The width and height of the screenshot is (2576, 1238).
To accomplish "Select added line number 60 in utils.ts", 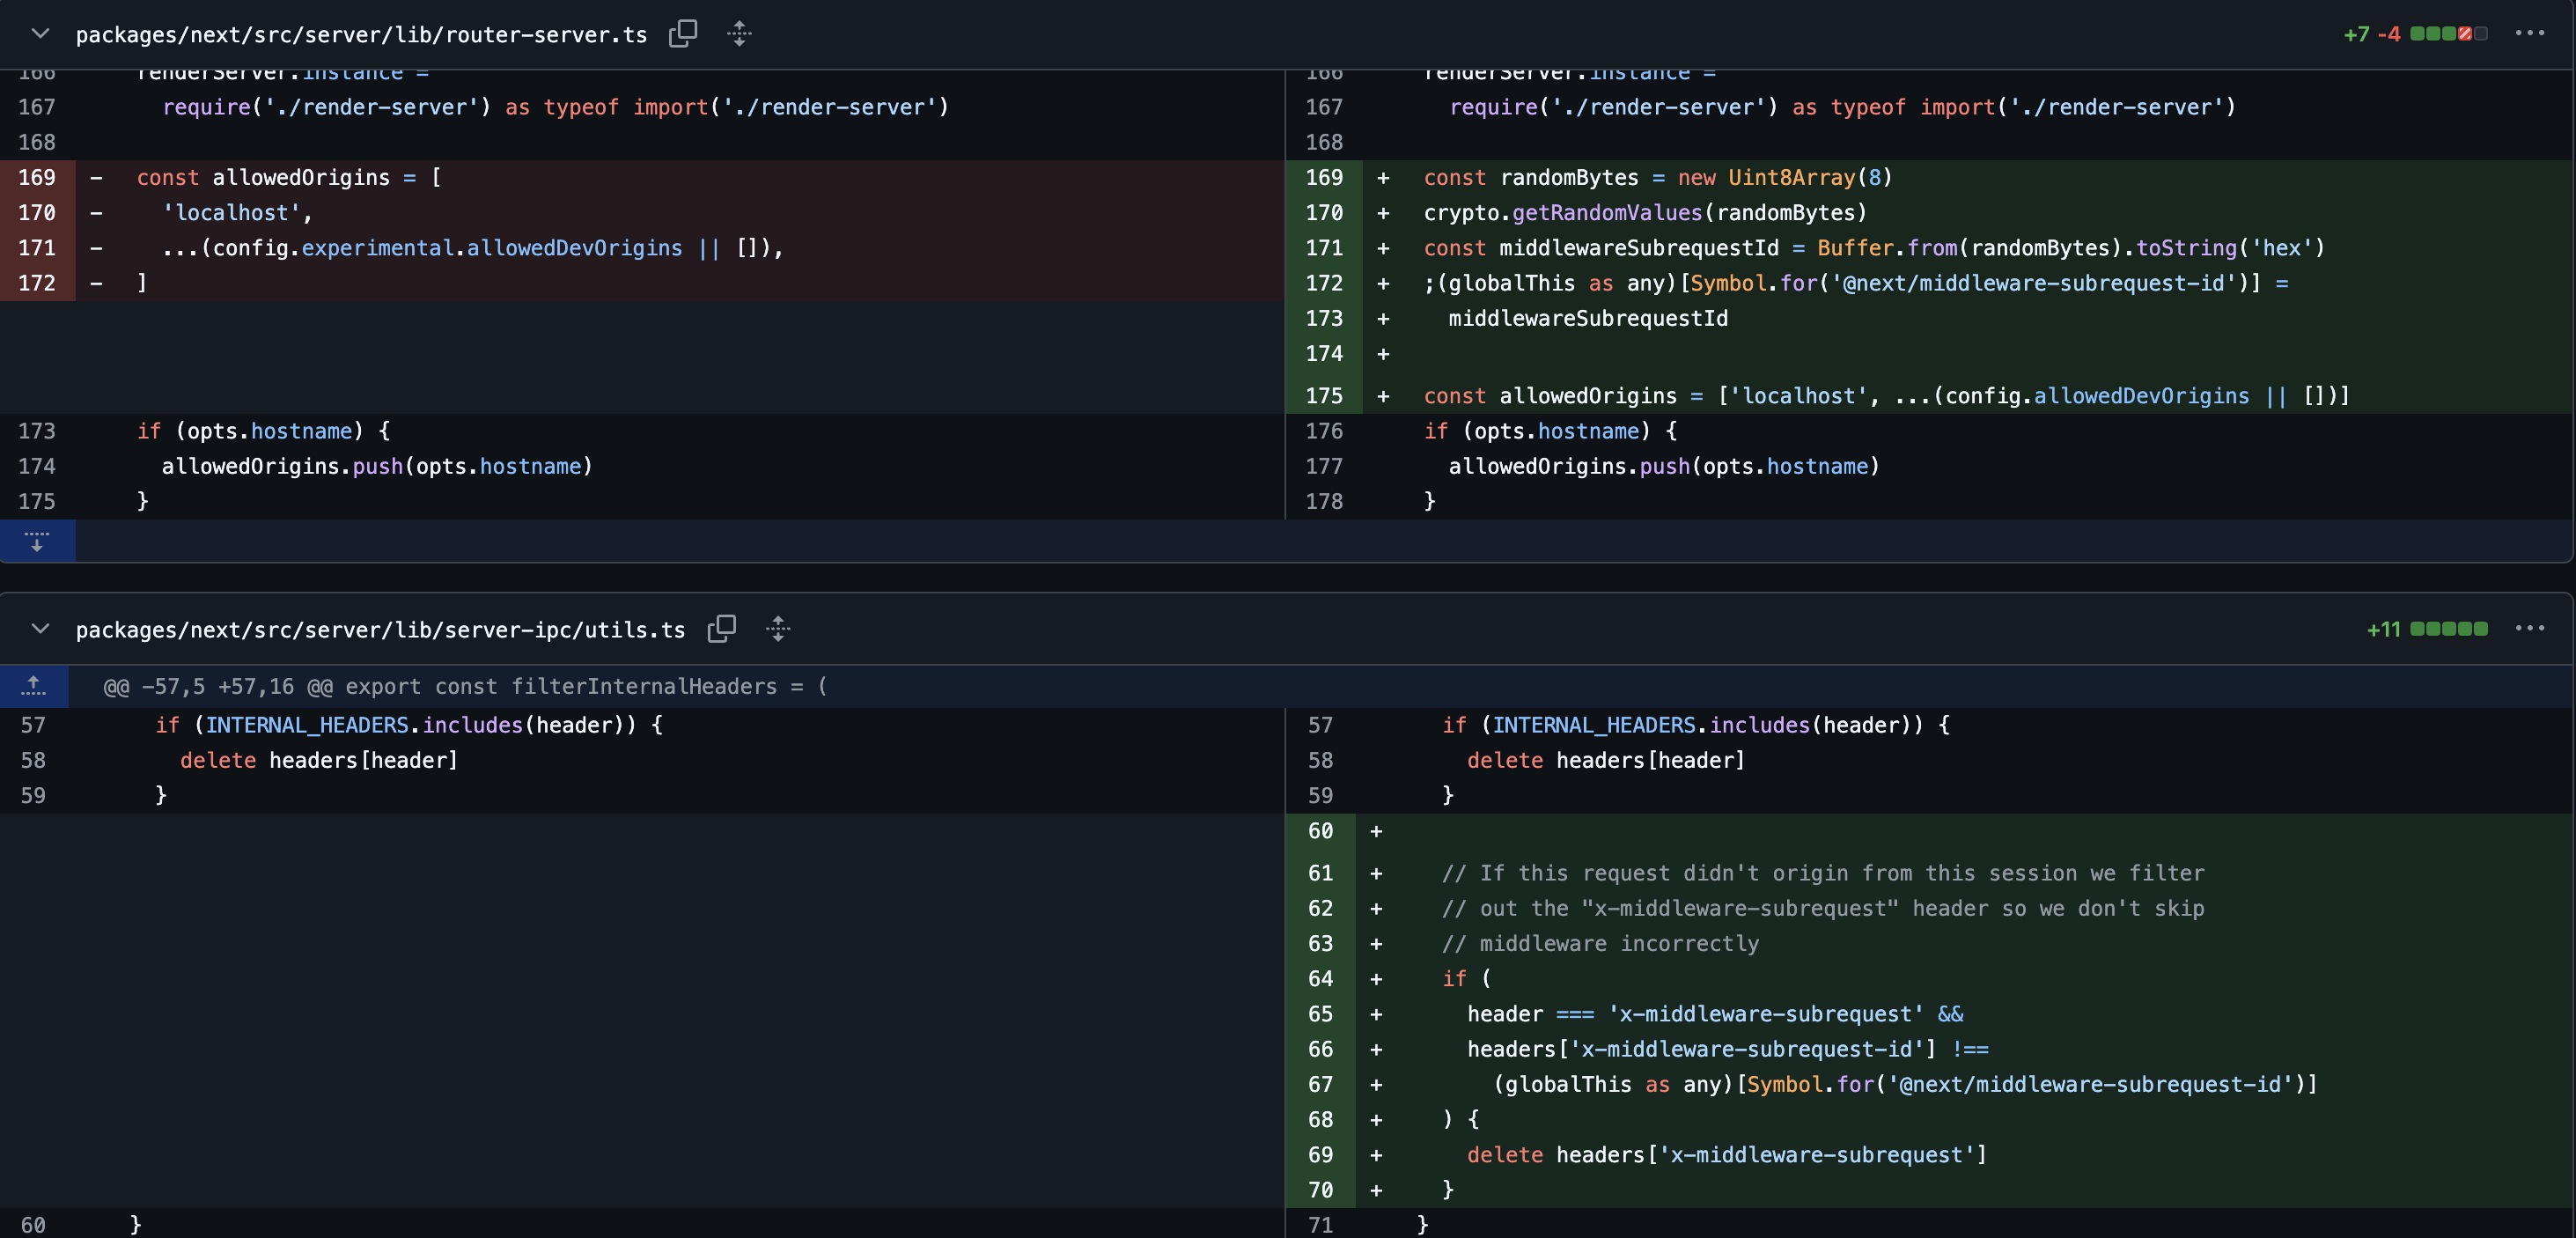I will [x=1320, y=830].
